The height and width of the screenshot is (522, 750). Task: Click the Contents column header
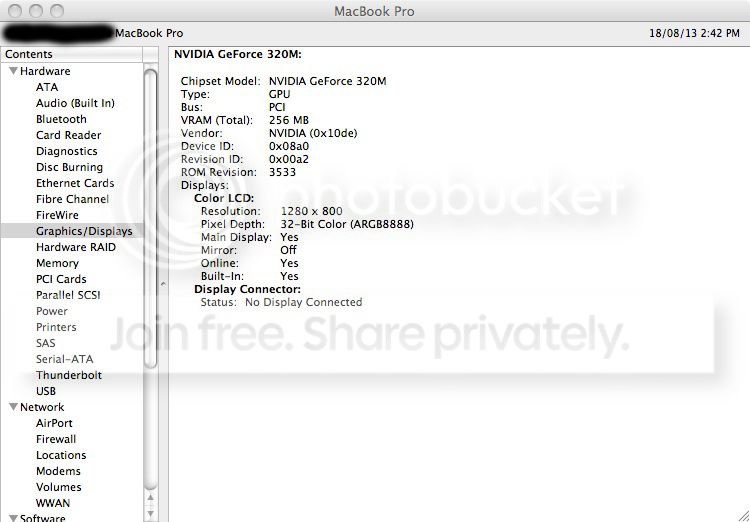[x=71, y=55]
